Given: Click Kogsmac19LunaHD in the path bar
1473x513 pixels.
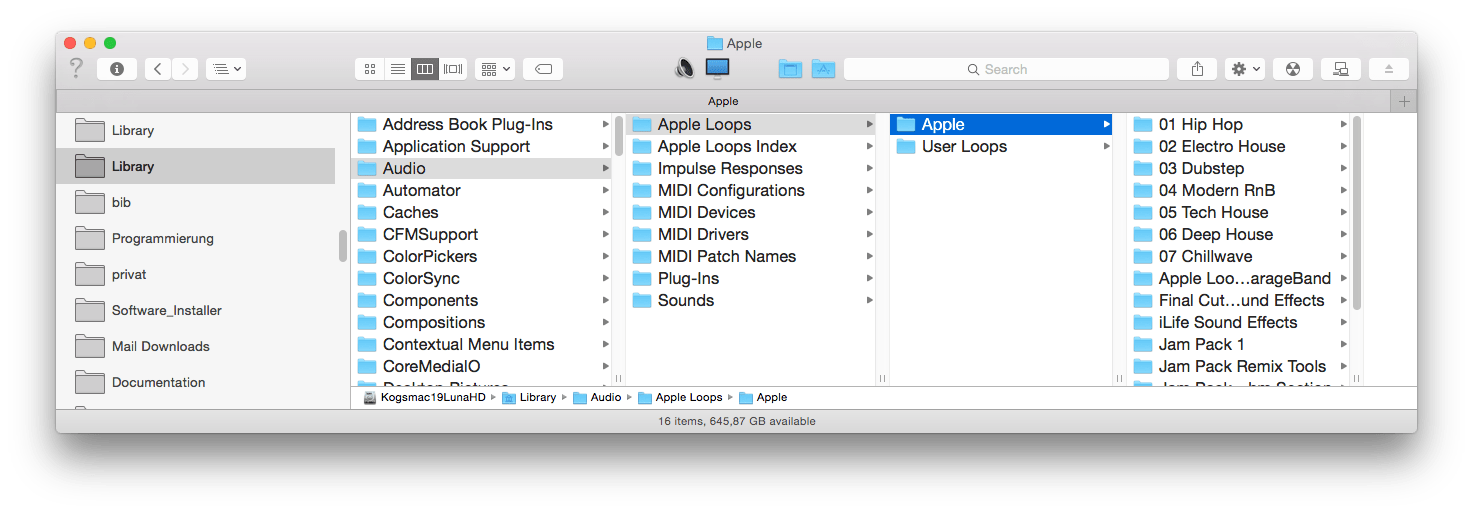Looking at the screenshot, I should 424,397.
